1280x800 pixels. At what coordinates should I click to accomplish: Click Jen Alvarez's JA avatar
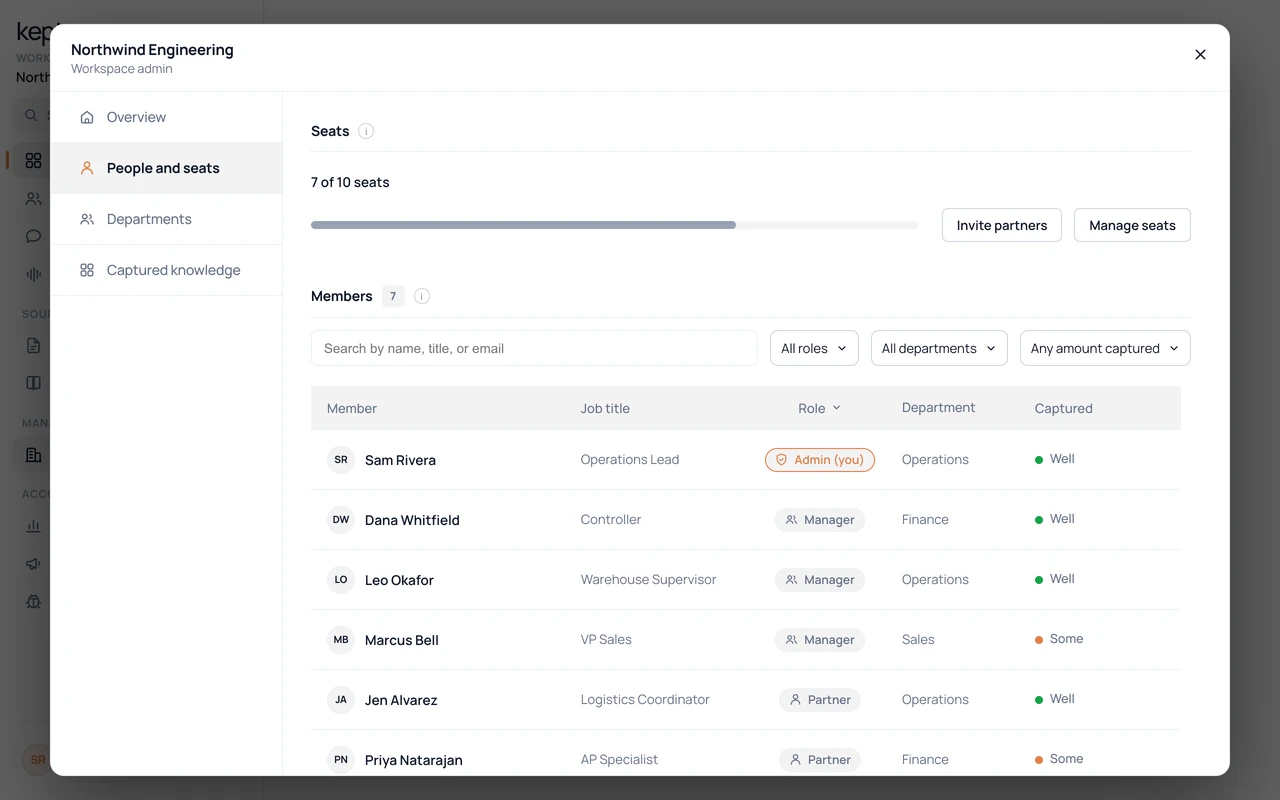341,700
